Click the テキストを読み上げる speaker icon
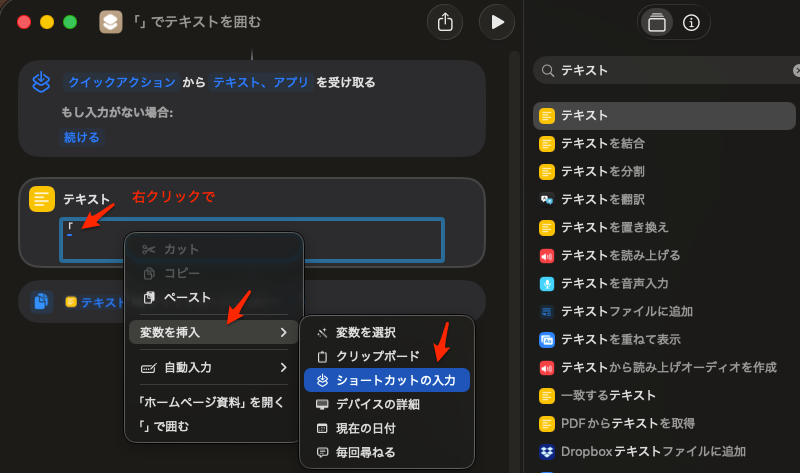This screenshot has height=473, width=800. (547, 256)
